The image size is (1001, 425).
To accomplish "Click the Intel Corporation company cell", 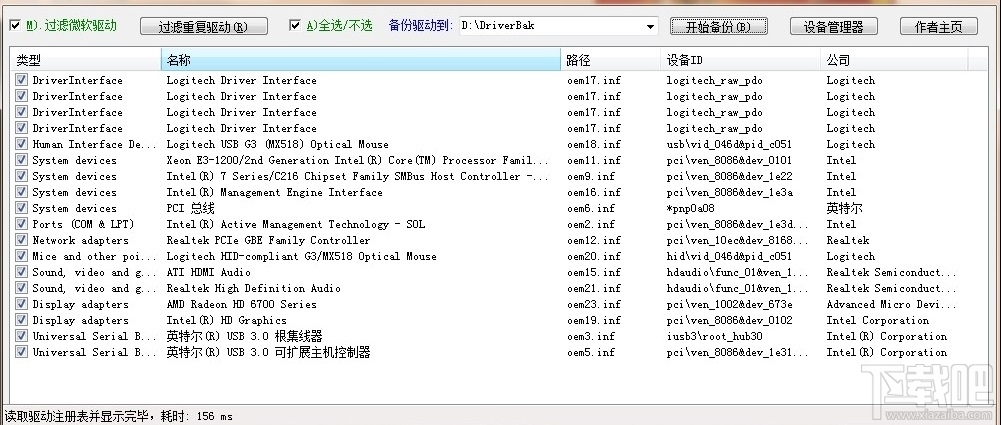I will (878, 320).
